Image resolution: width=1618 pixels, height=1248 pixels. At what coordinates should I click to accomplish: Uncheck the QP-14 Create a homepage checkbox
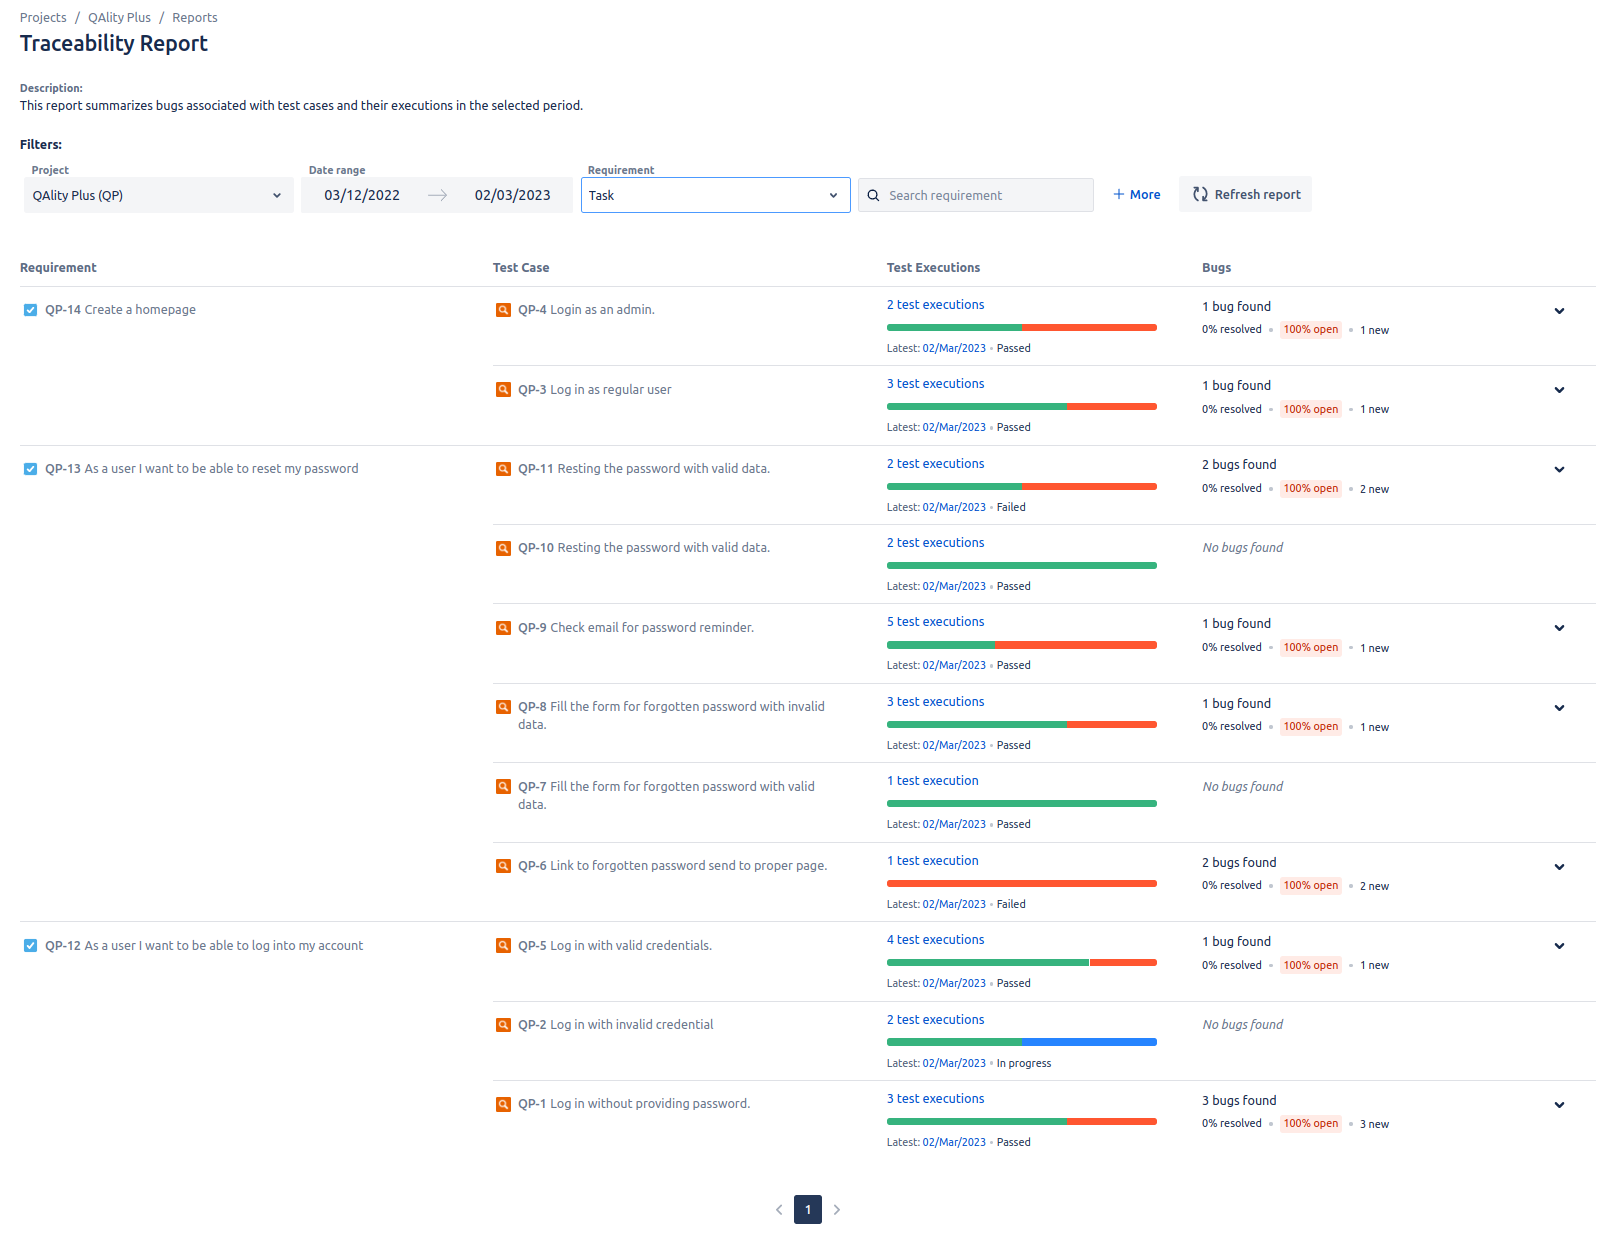click(30, 310)
